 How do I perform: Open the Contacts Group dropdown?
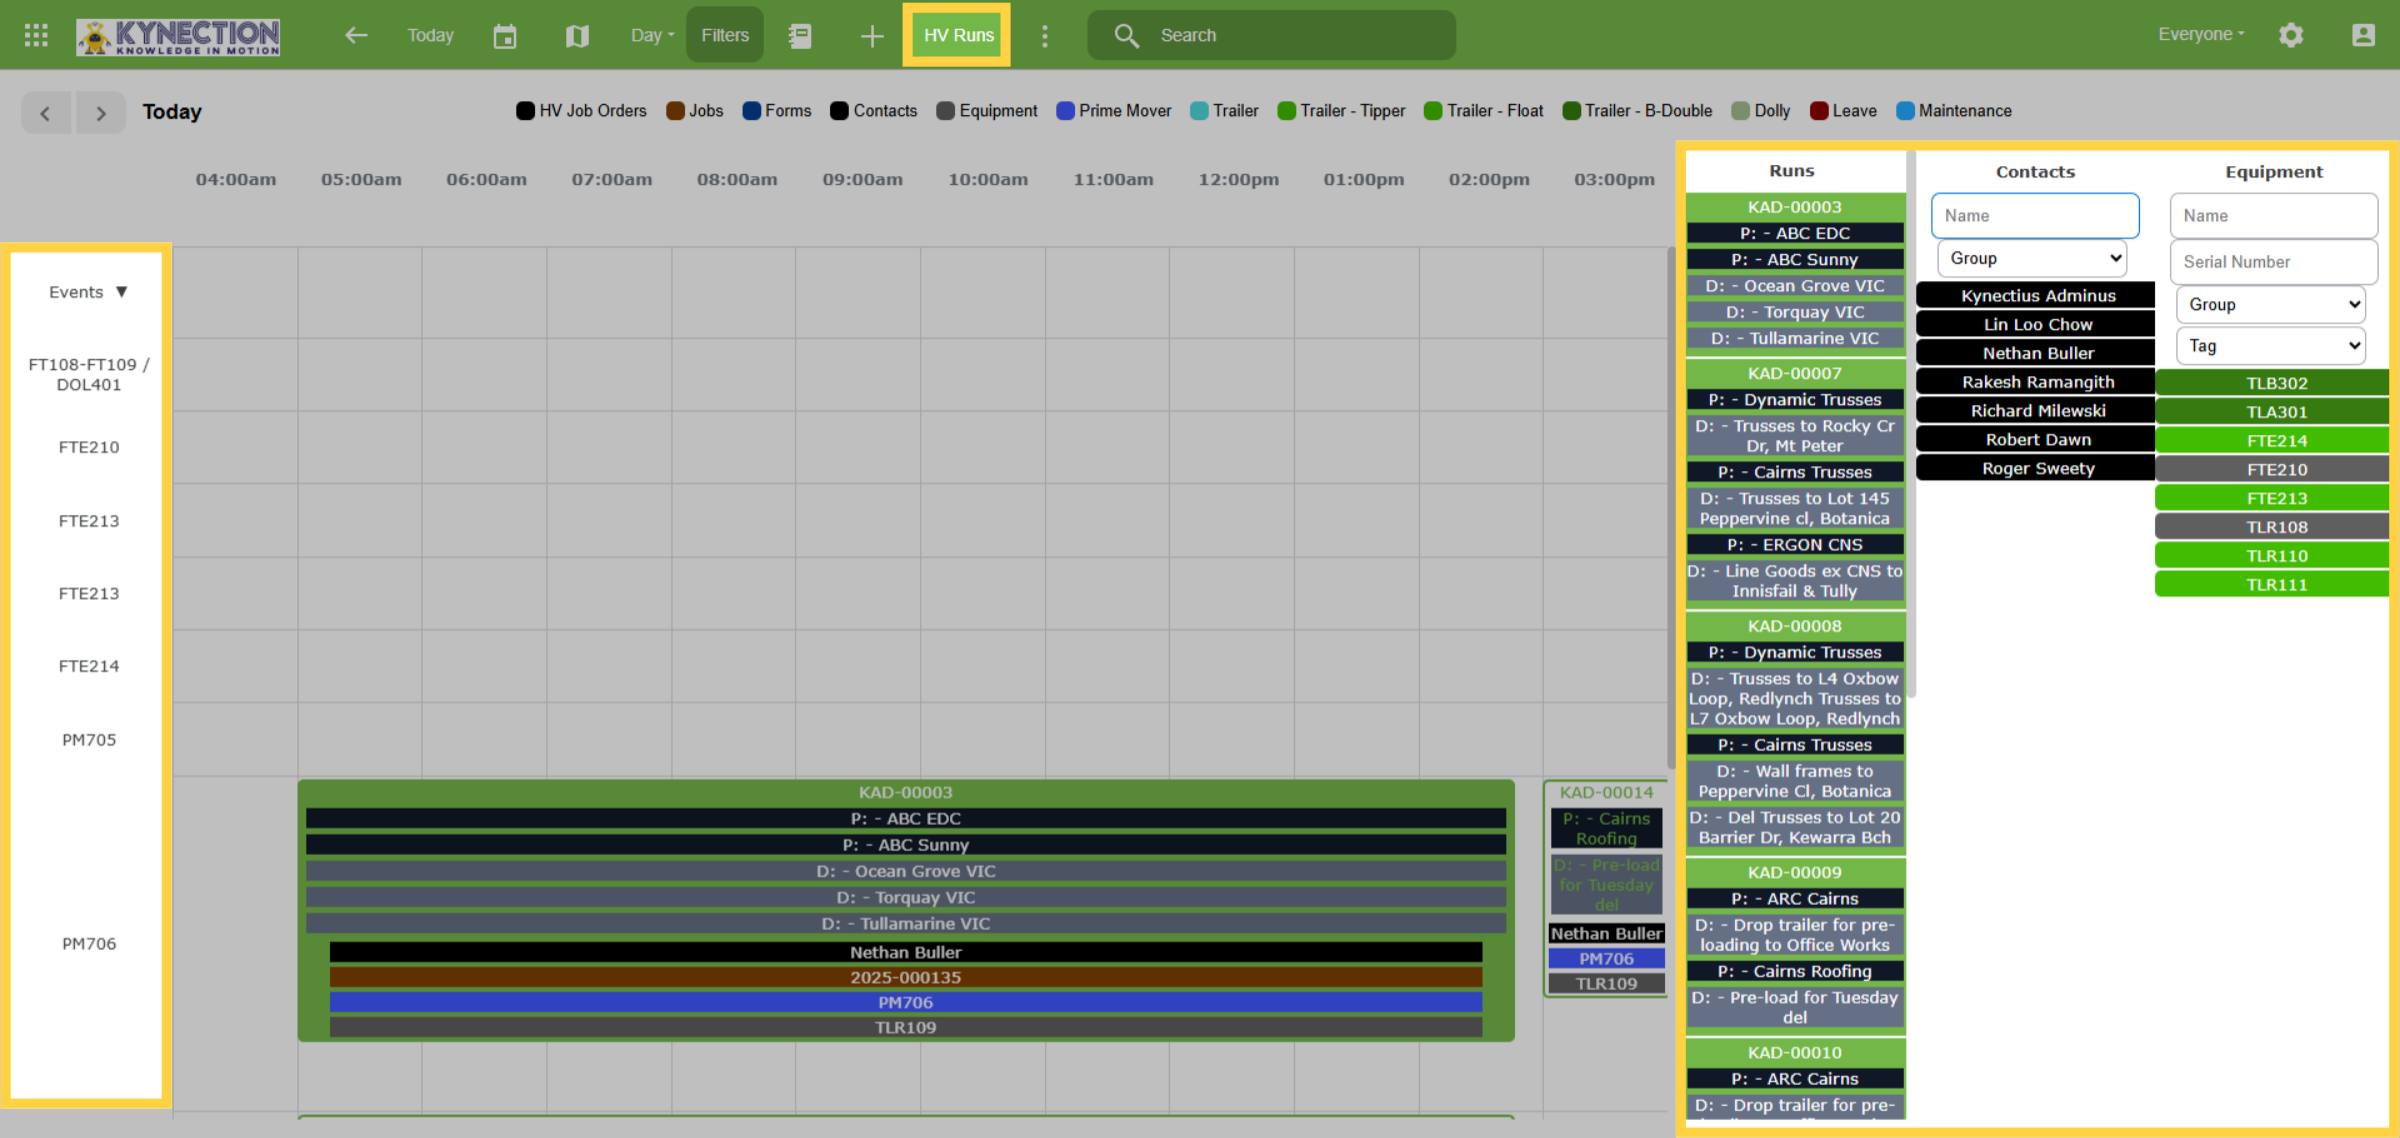(2031, 258)
